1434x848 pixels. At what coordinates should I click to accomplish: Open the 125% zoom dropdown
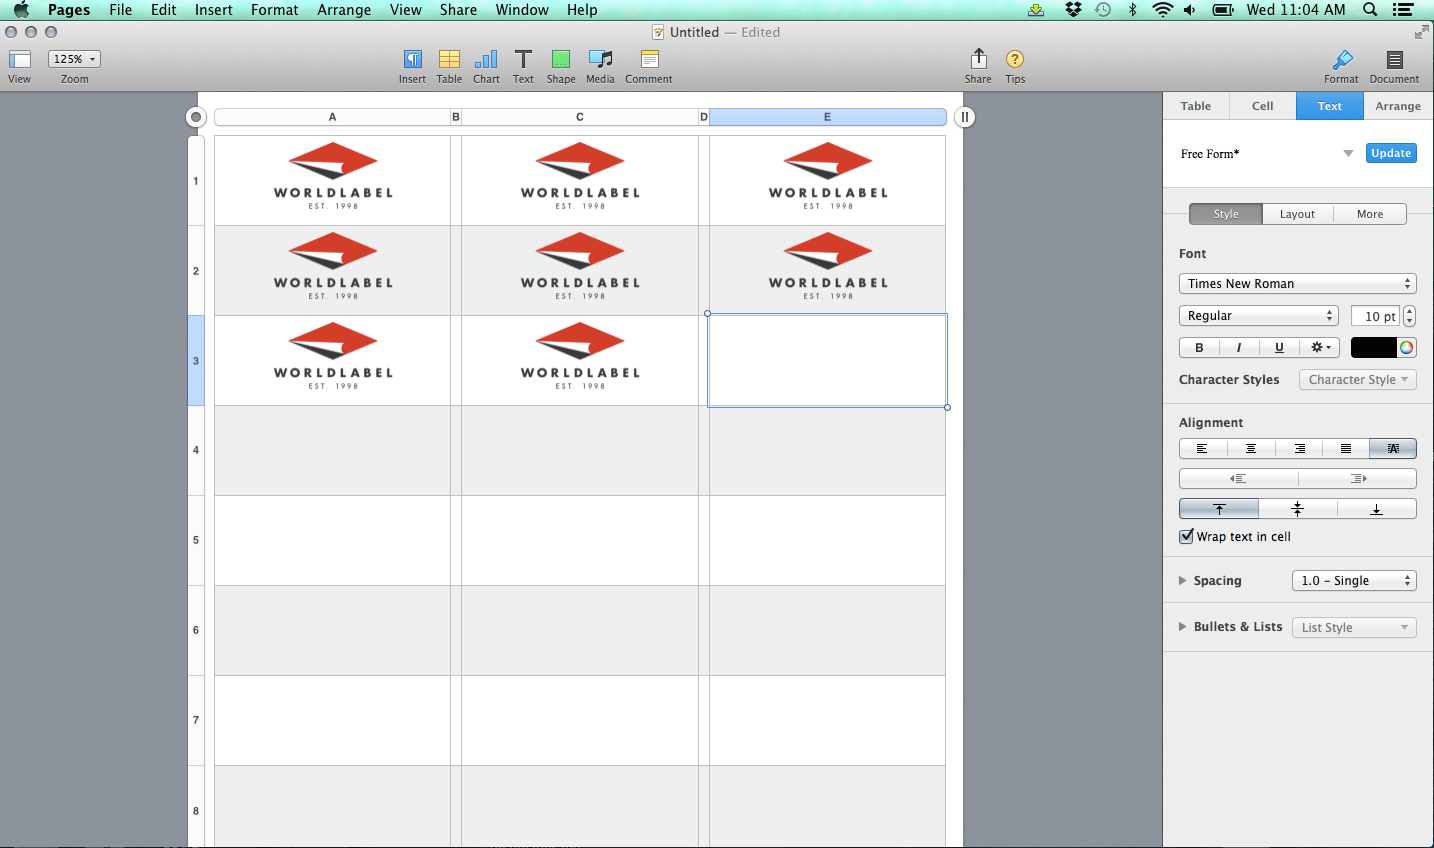coord(74,59)
